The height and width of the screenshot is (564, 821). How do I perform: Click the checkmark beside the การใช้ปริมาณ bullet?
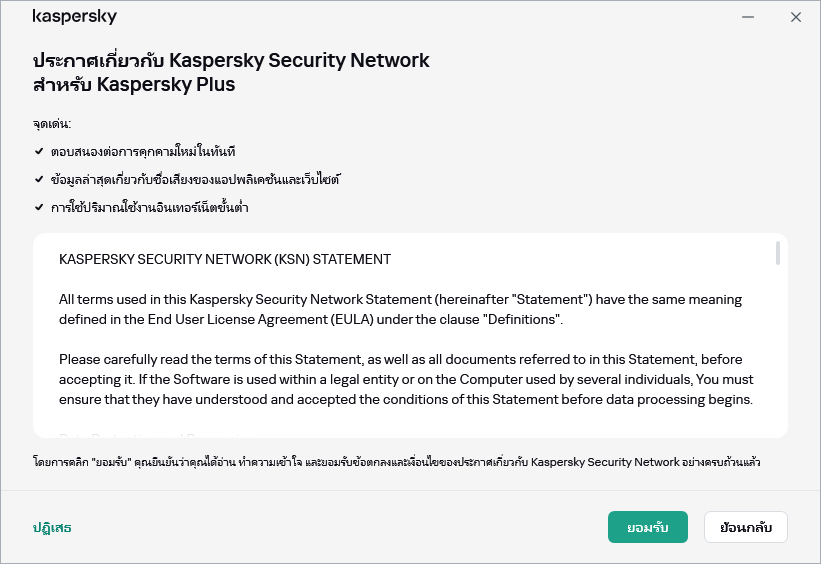click(x=38, y=208)
